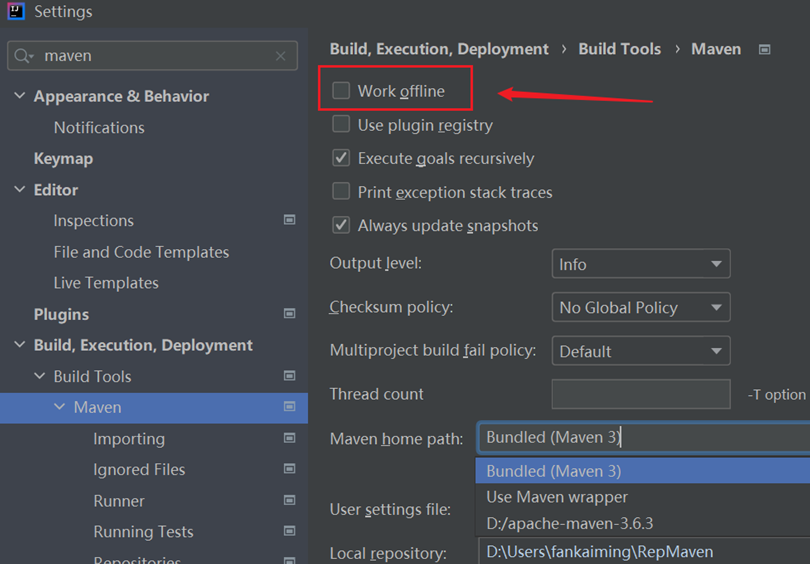
Task: Click project-level icon beside Maven breadcrumb
Action: pos(765,49)
